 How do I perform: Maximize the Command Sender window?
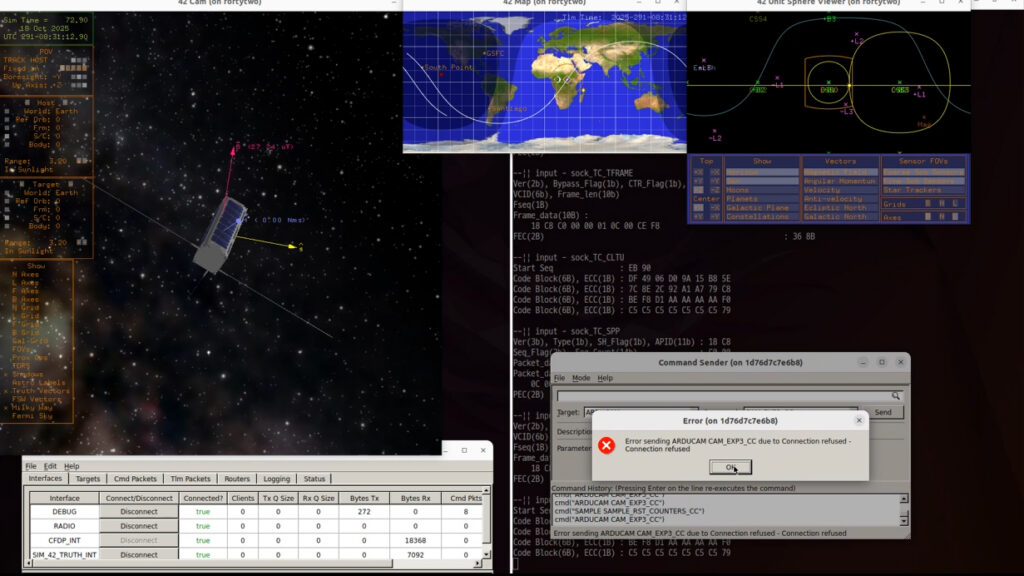click(x=882, y=362)
